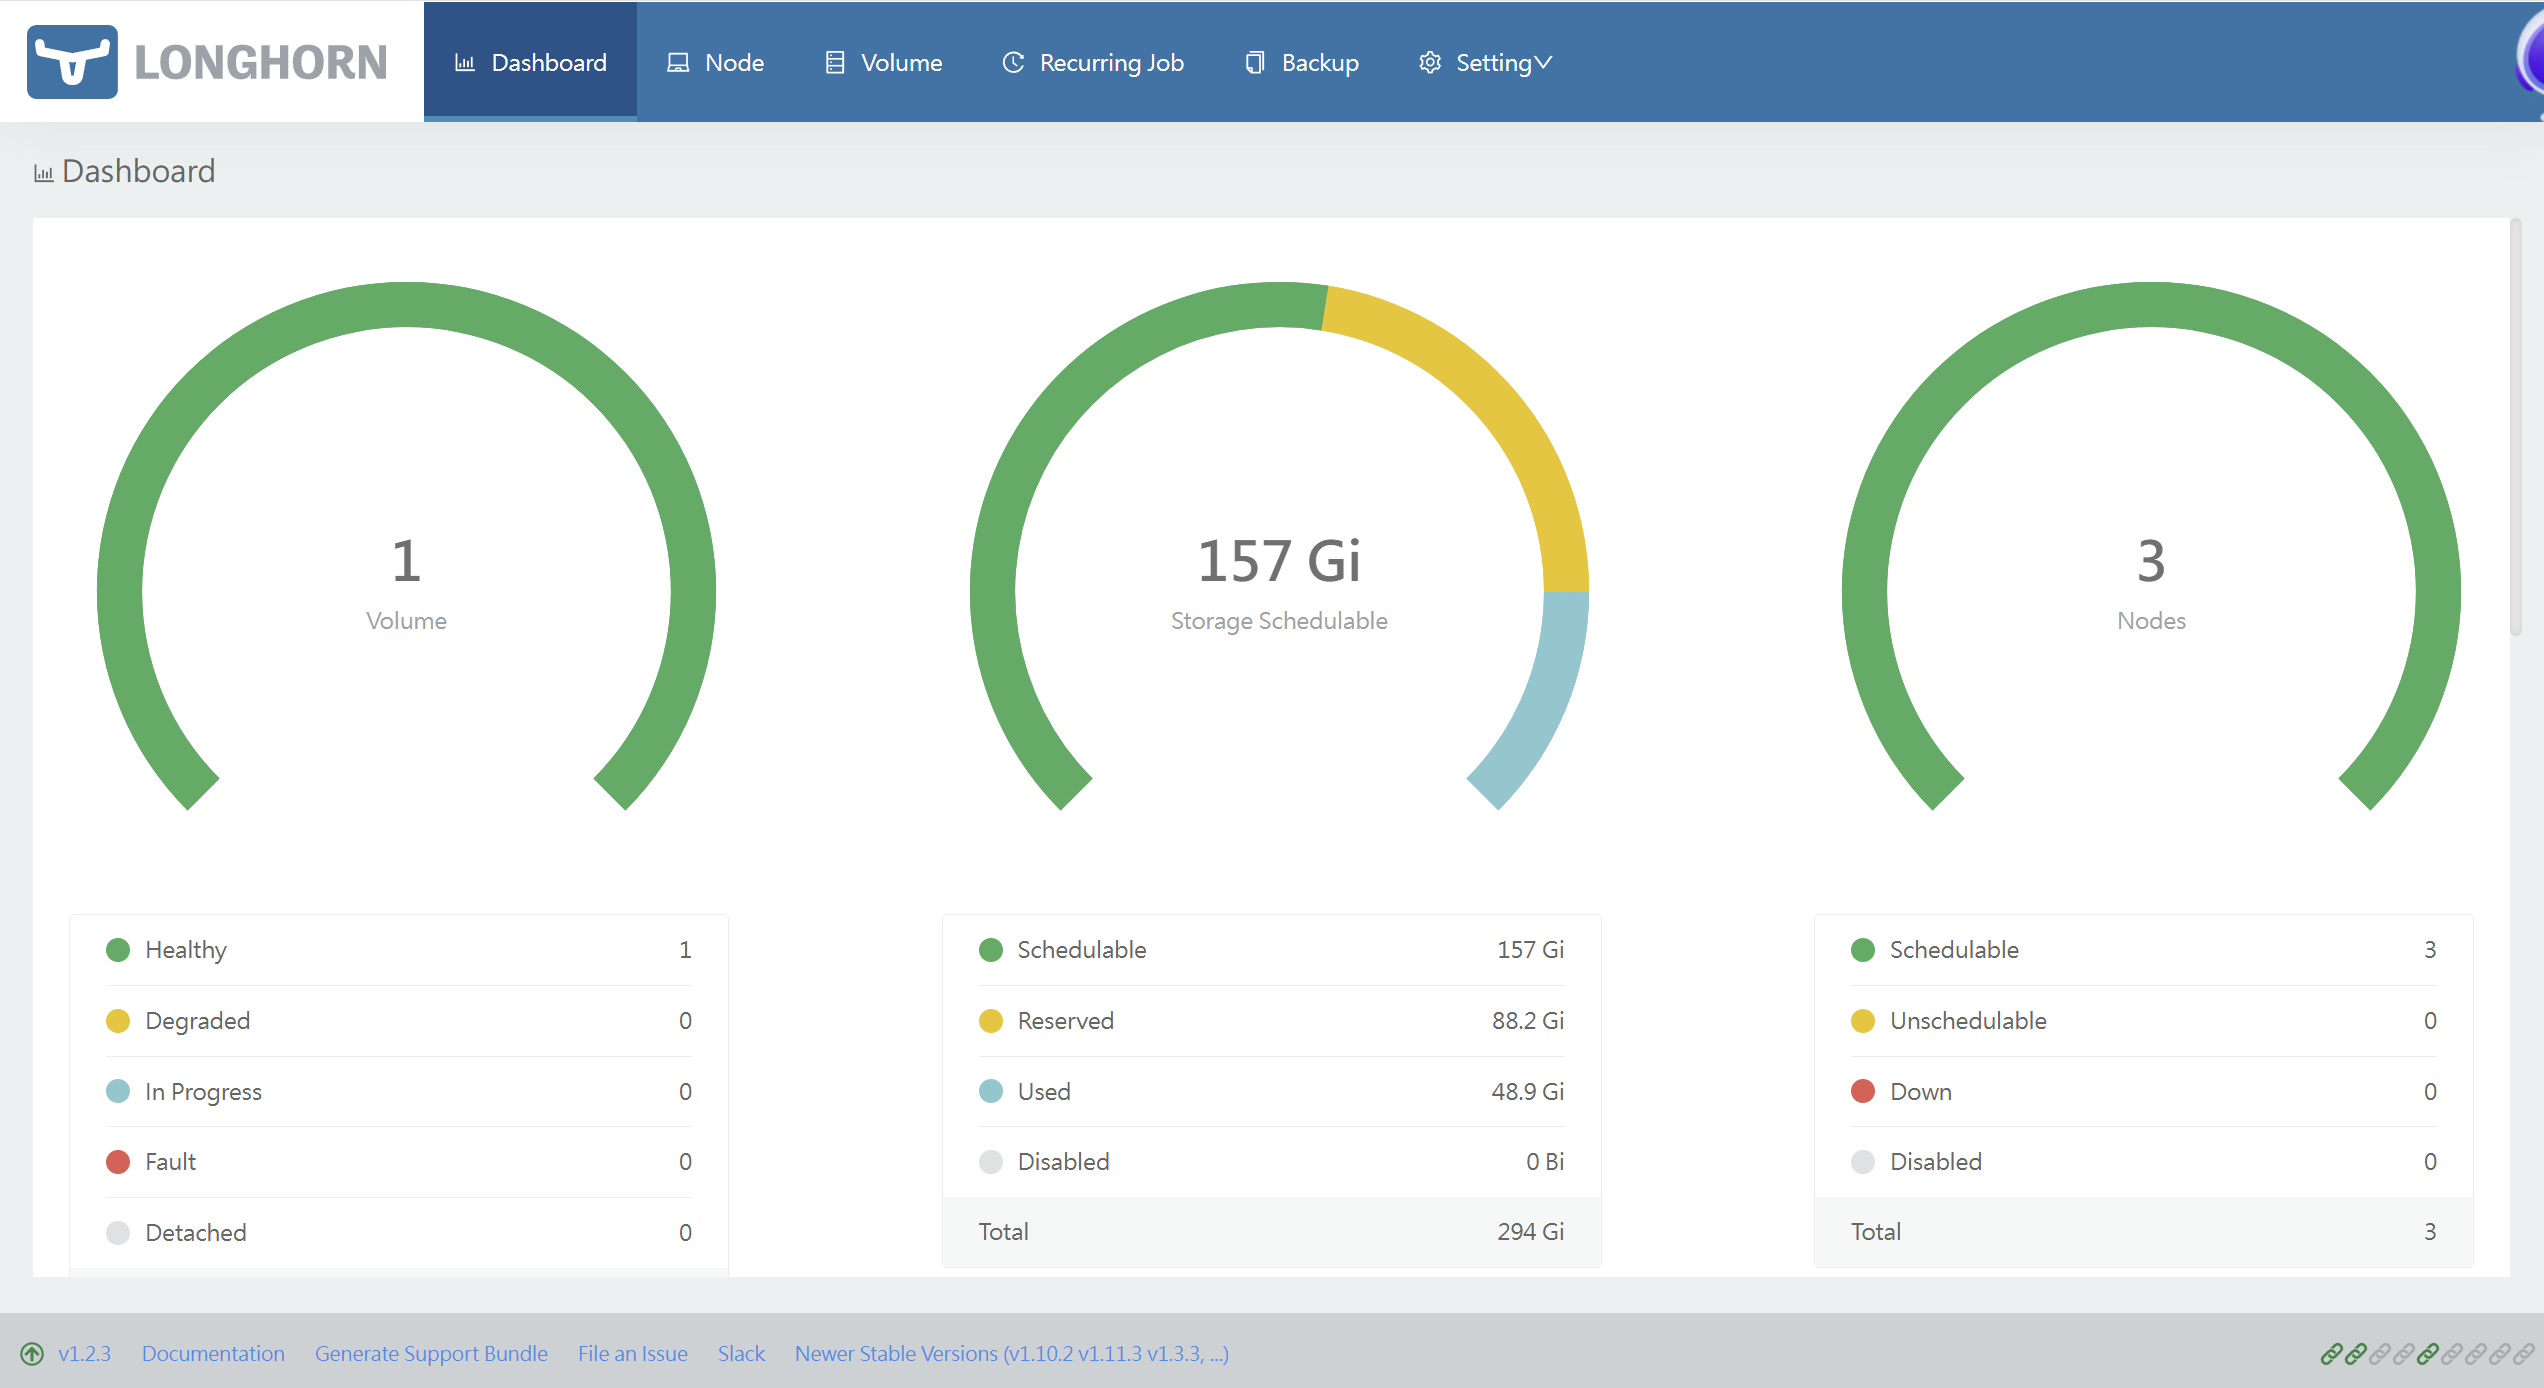Image resolution: width=2544 pixels, height=1388 pixels.
Task: Click the green Healthy legend dot
Action: pos(118,950)
